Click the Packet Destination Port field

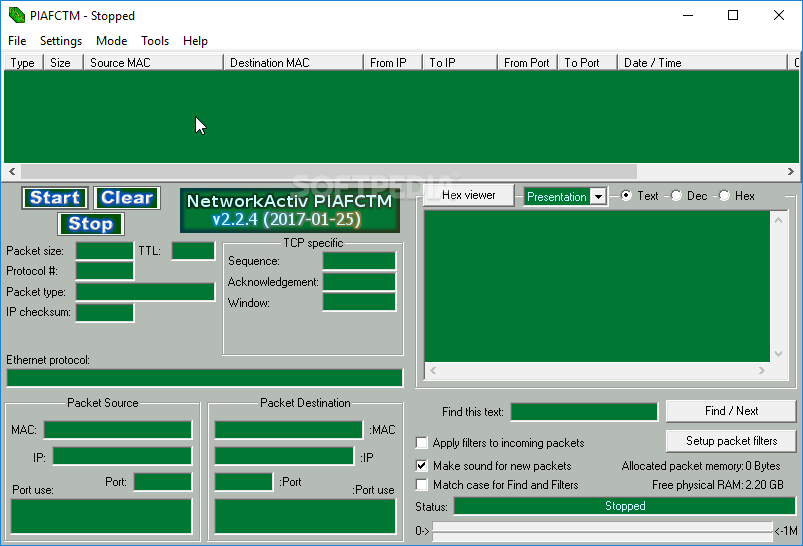pyautogui.click(x=243, y=482)
